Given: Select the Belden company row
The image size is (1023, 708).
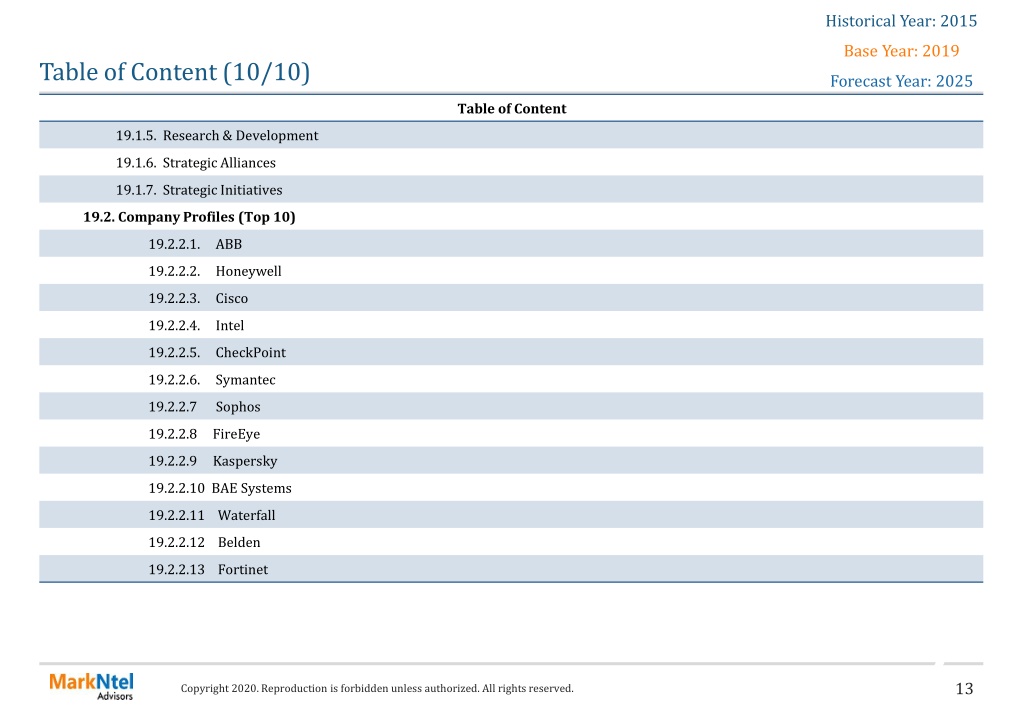Looking at the screenshot, I should [512, 542].
